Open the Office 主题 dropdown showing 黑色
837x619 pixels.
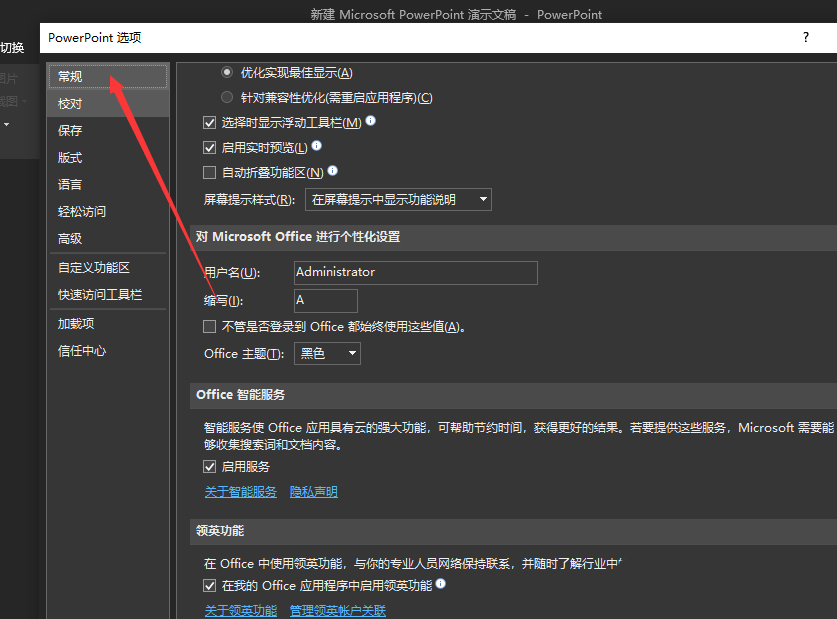(x=327, y=353)
